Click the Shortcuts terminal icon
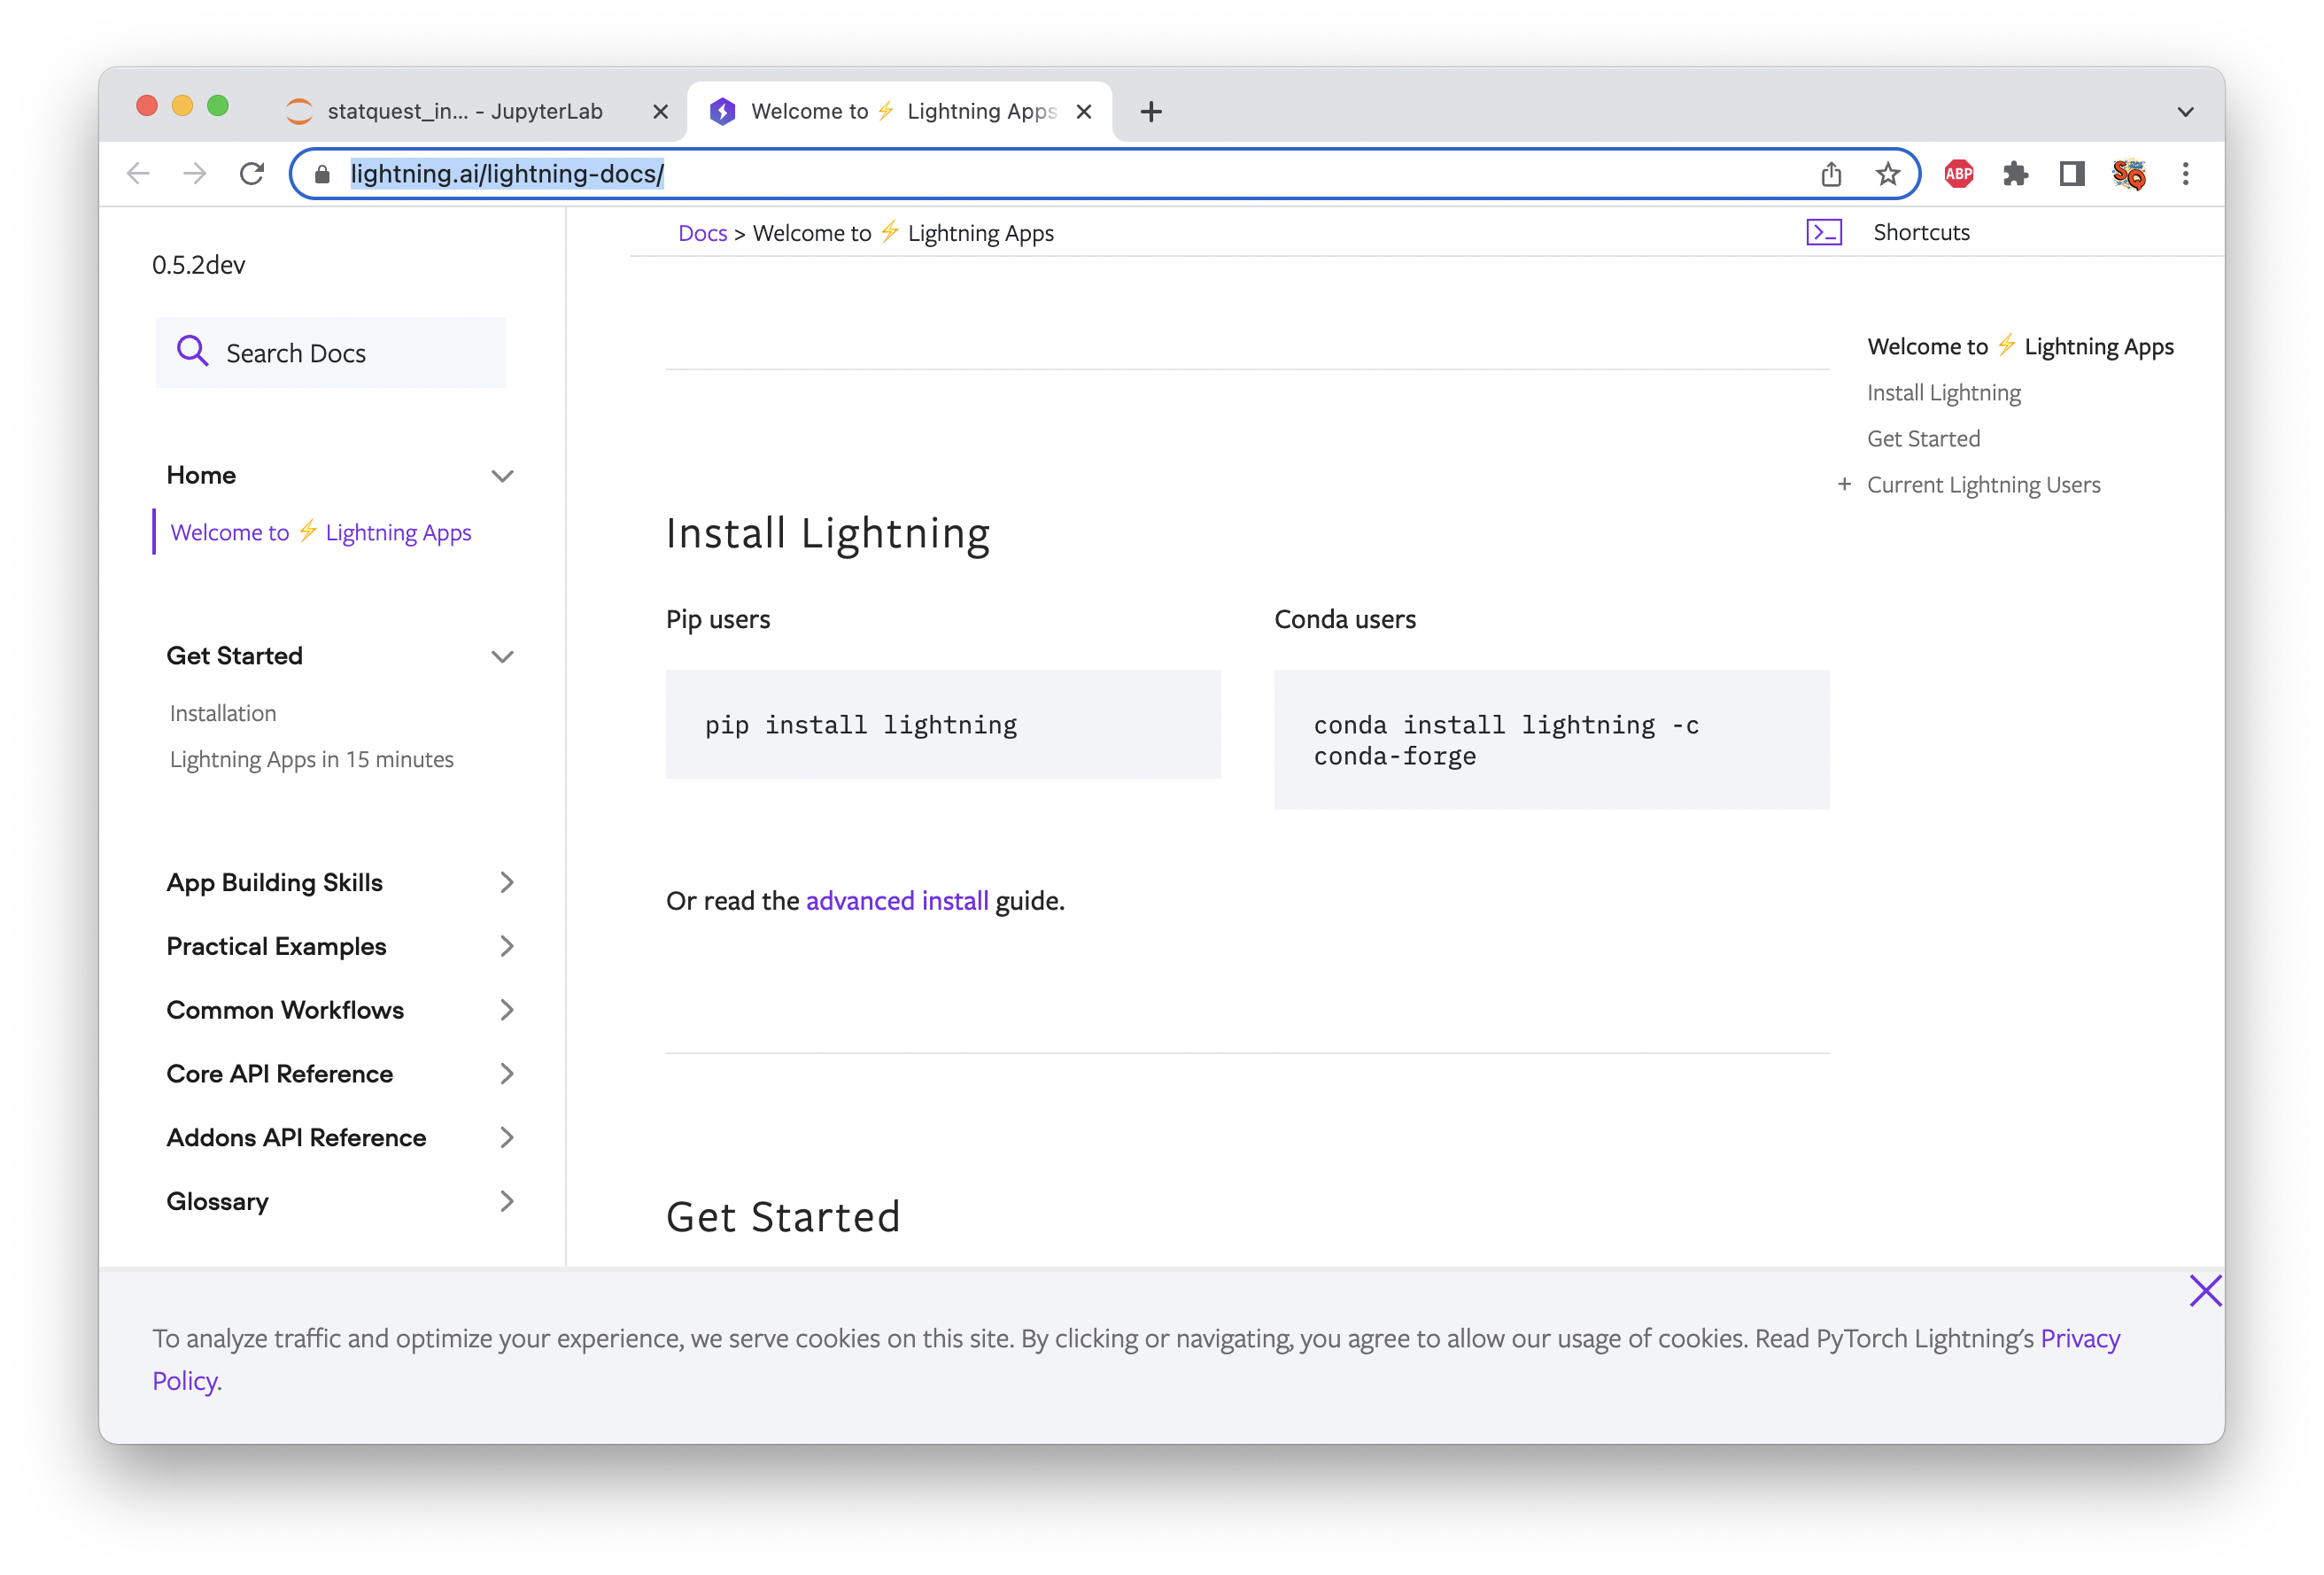Viewport: 2324px width, 1575px height. coord(1824,232)
